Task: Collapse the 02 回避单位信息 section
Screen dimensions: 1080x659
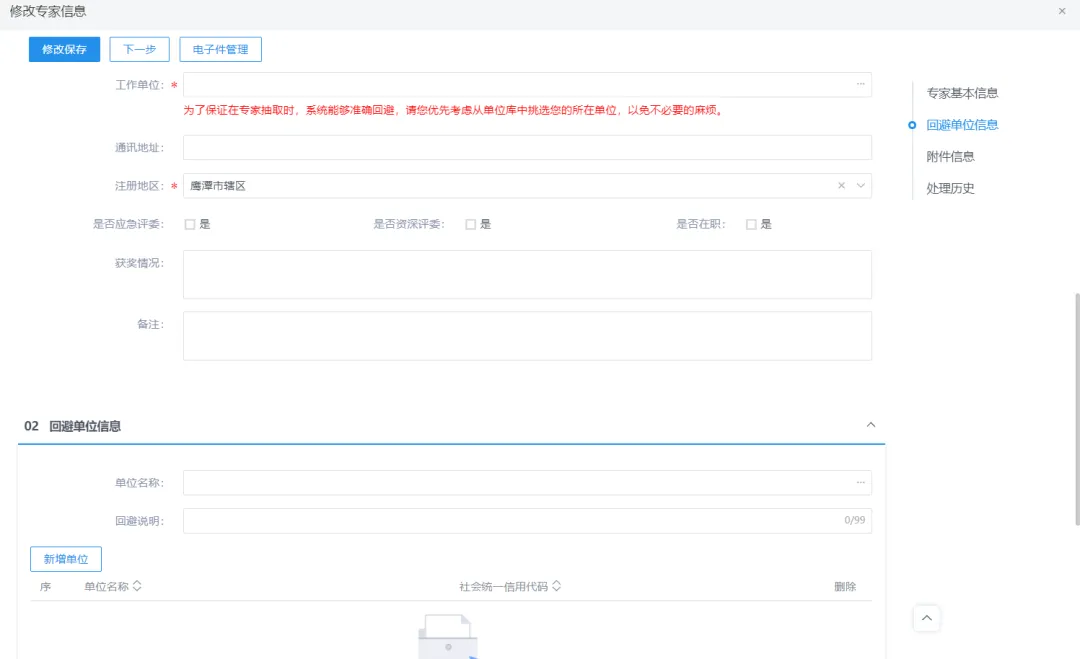Action: 870,425
